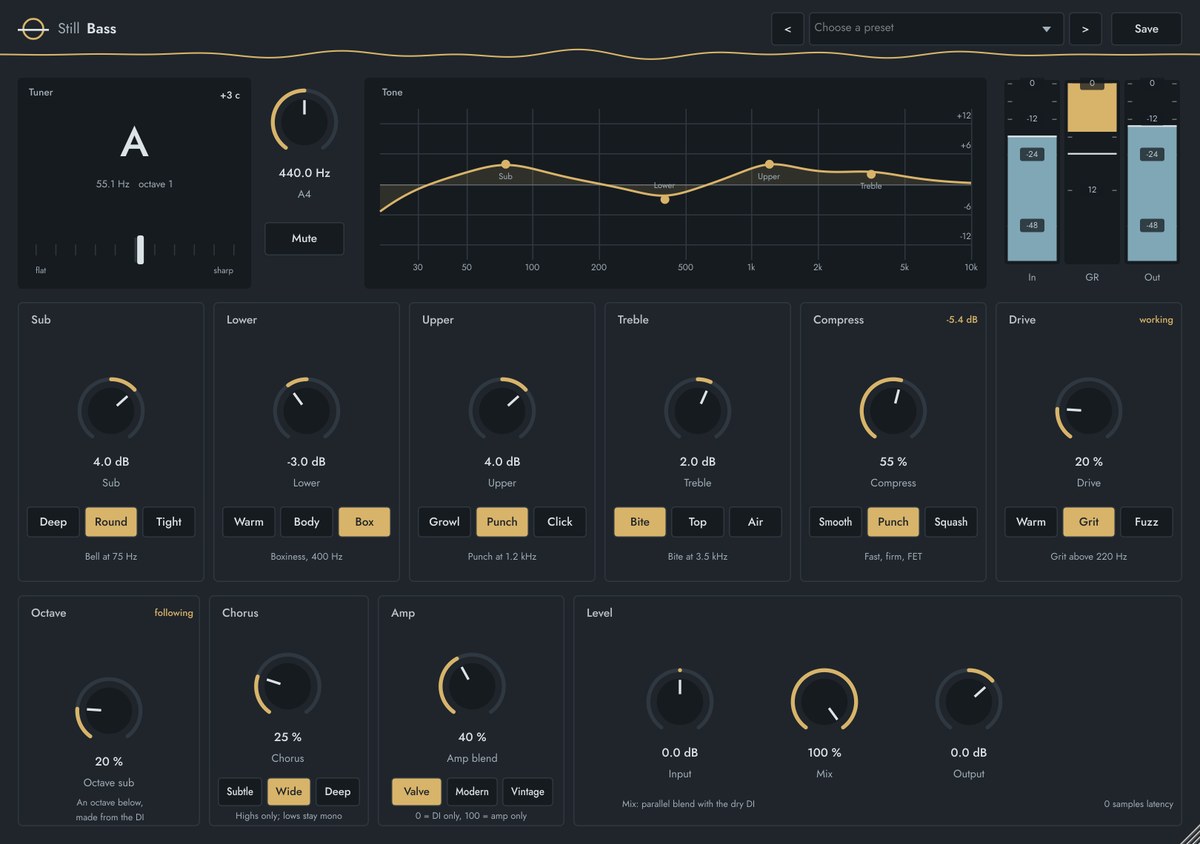
Task: Pick the Modern amp model
Action: [x=472, y=792]
